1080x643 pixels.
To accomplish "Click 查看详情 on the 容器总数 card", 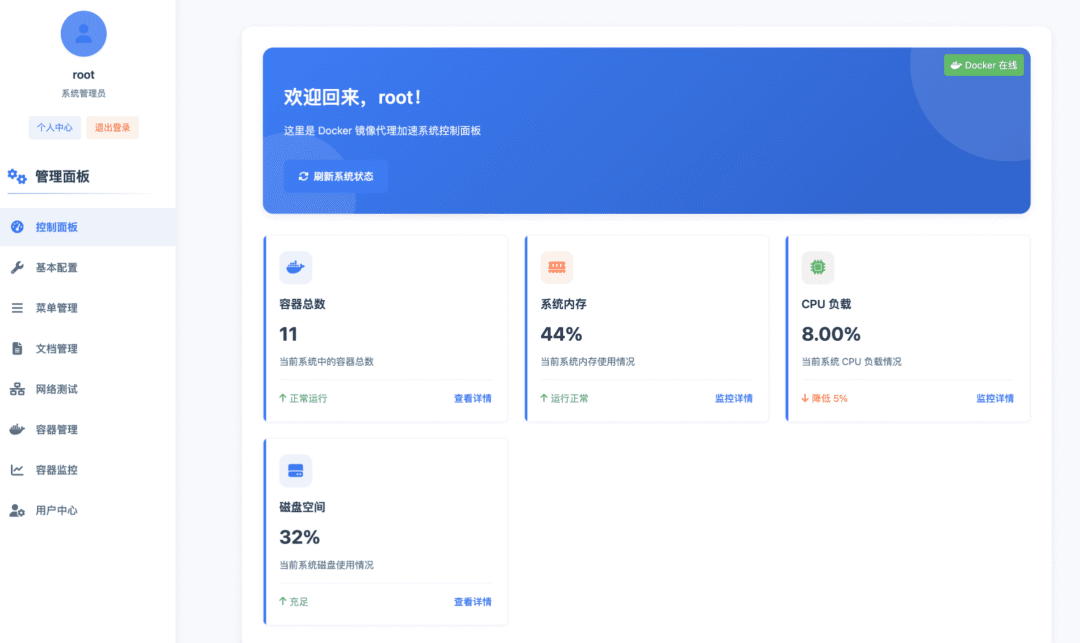I will point(472,398).
